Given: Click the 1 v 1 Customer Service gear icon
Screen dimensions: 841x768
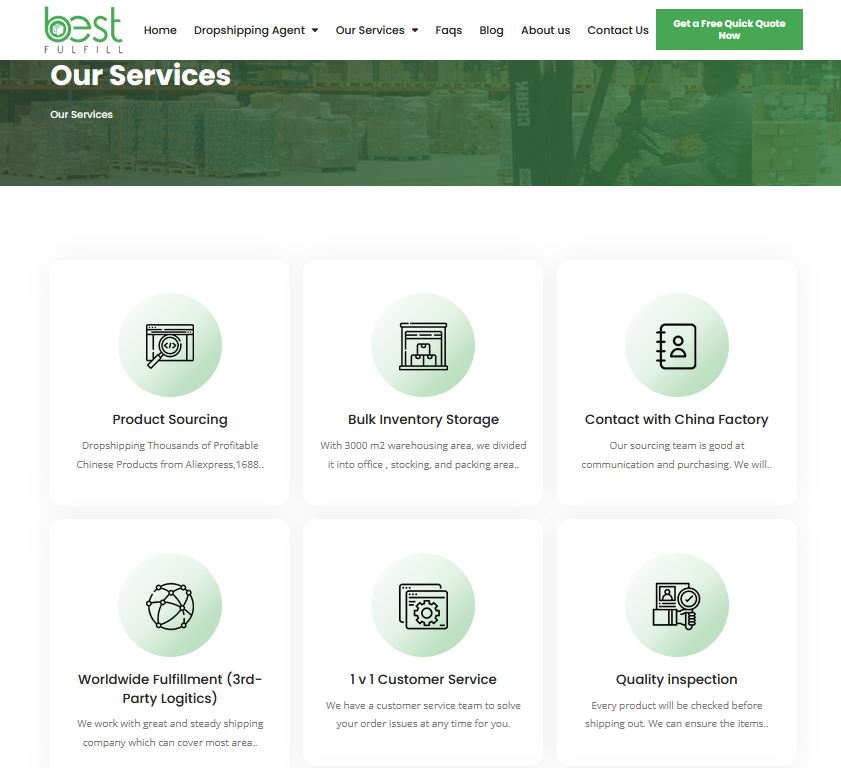Looking at the screenshot, I should [423, 606].
